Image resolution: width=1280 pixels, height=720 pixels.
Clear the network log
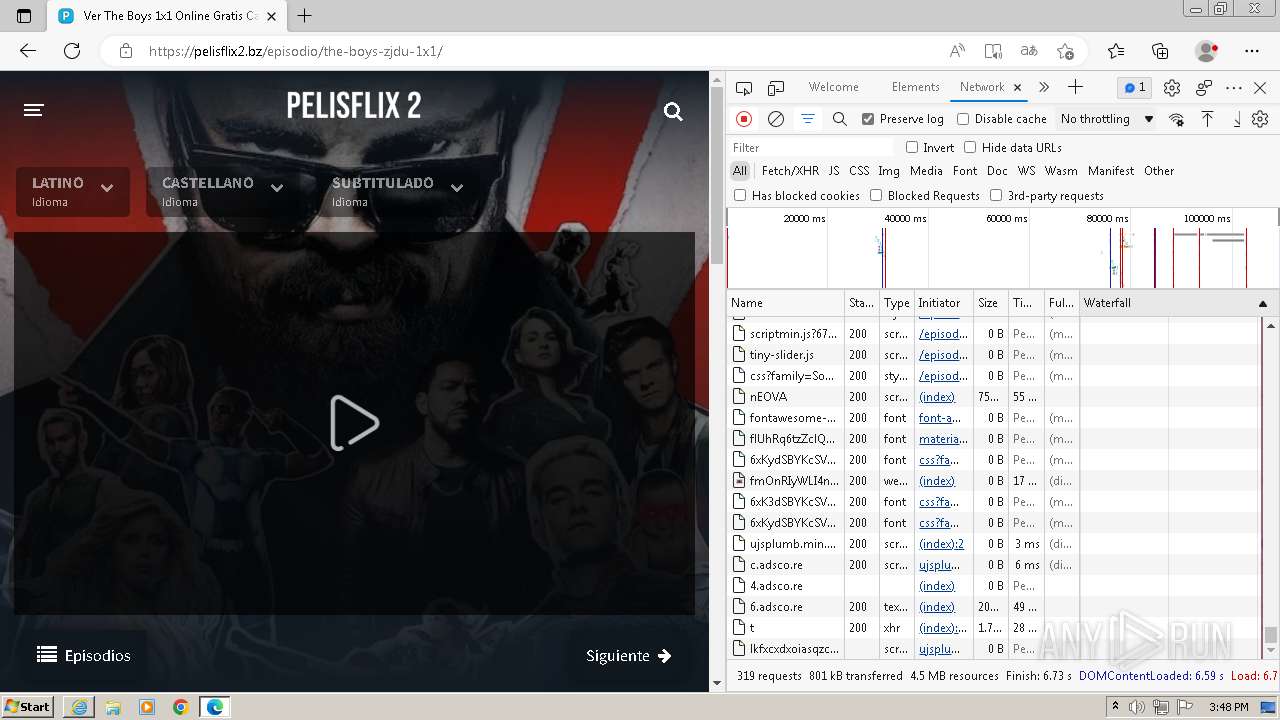[x=776, y=119]
